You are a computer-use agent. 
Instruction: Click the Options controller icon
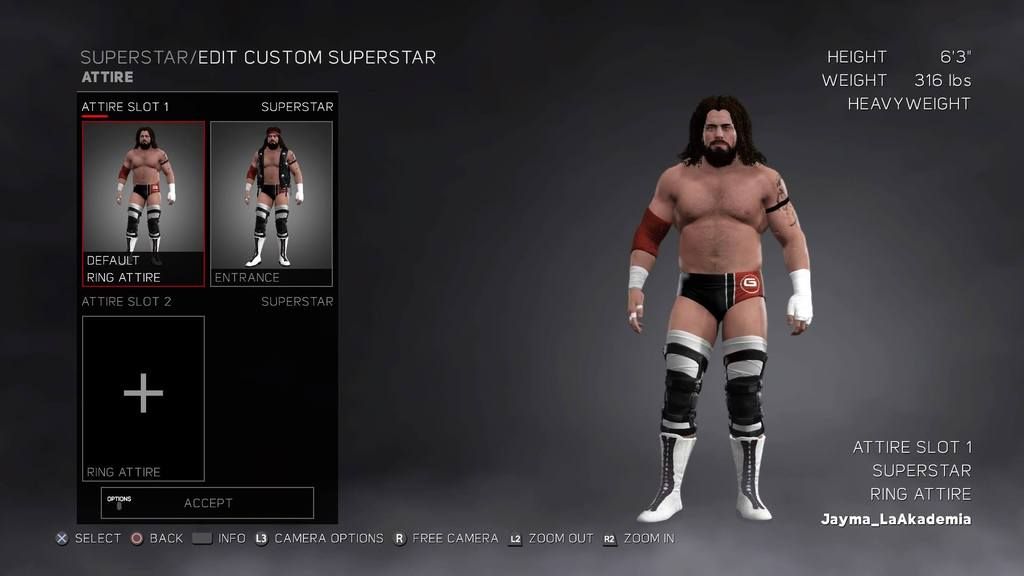[x=119, y=502]
